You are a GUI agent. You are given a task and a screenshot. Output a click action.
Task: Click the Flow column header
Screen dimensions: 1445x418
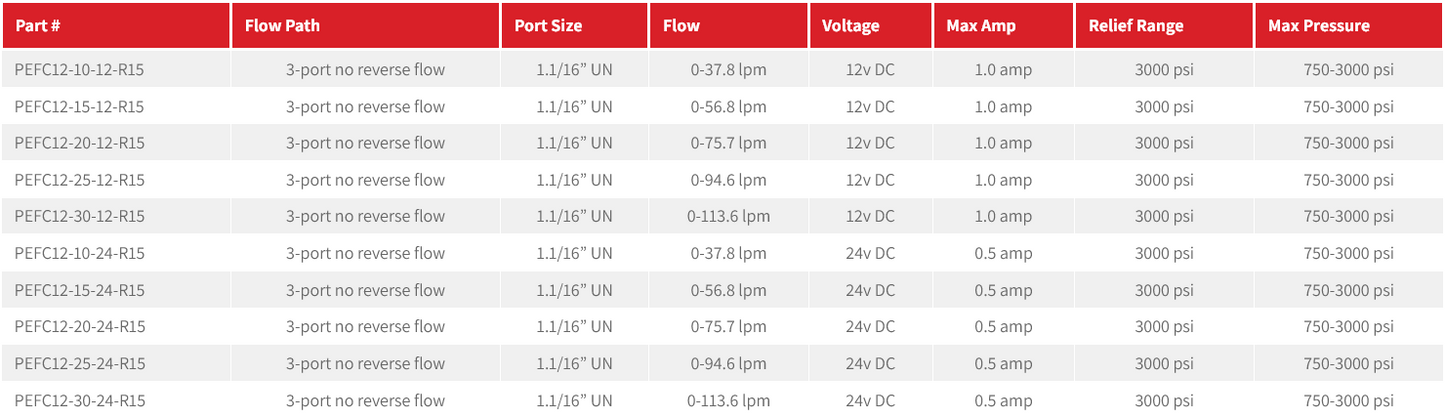coord(681,25)
